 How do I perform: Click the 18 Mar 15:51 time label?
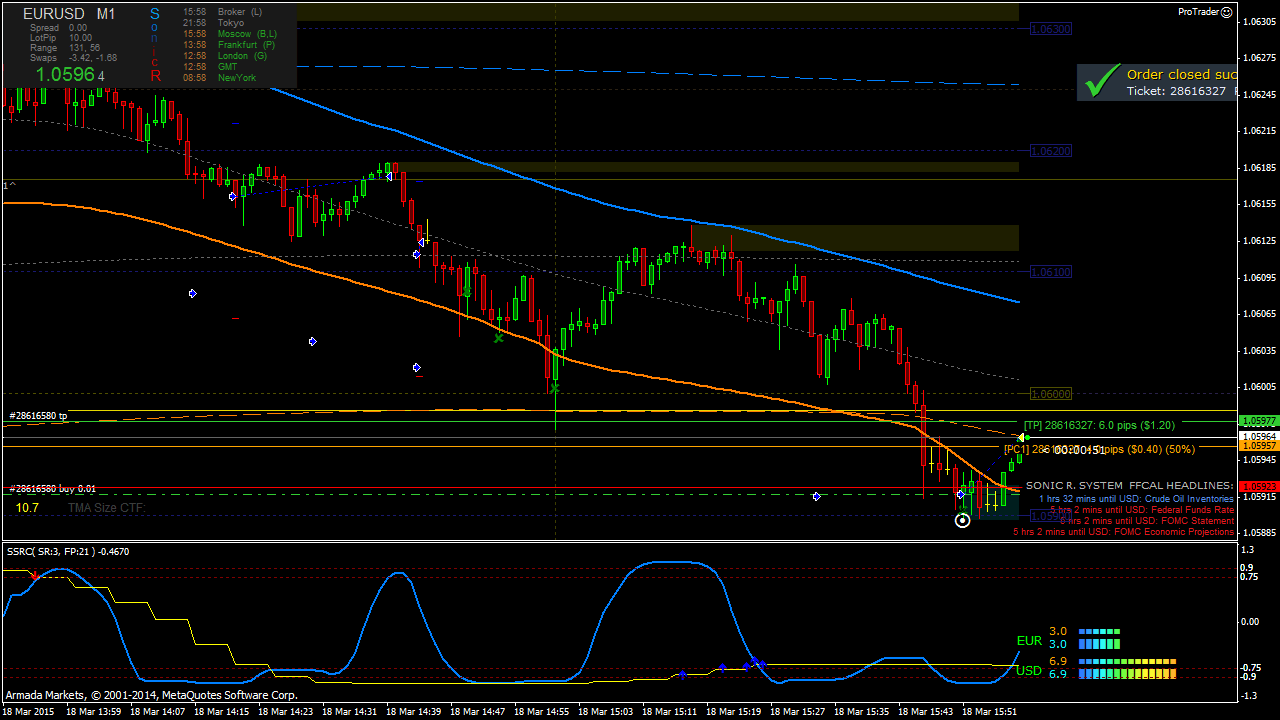pyautogui.click(x=989, y=712)
